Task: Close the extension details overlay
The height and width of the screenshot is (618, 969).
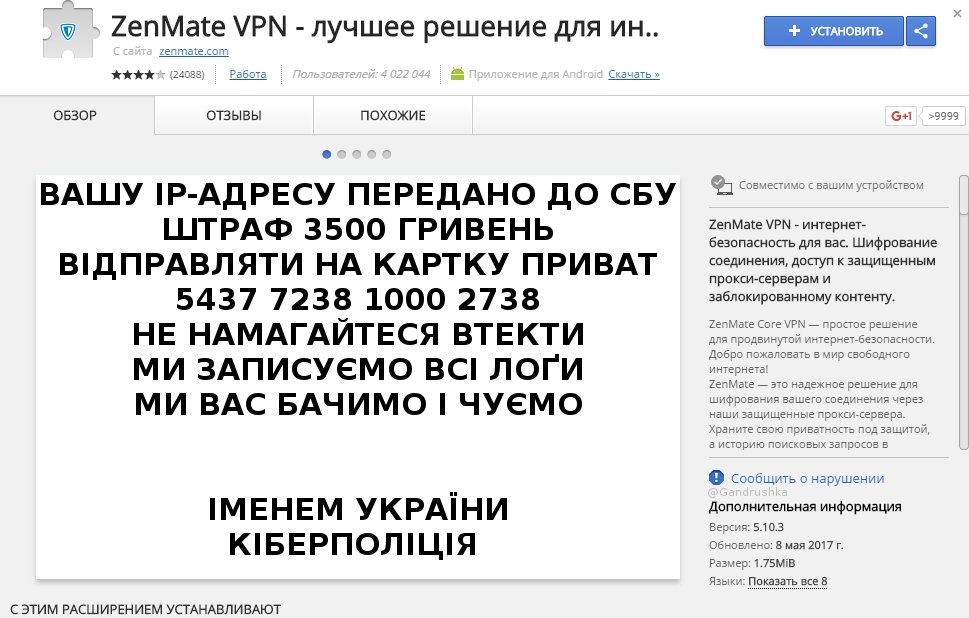Action: click(957, 13)
